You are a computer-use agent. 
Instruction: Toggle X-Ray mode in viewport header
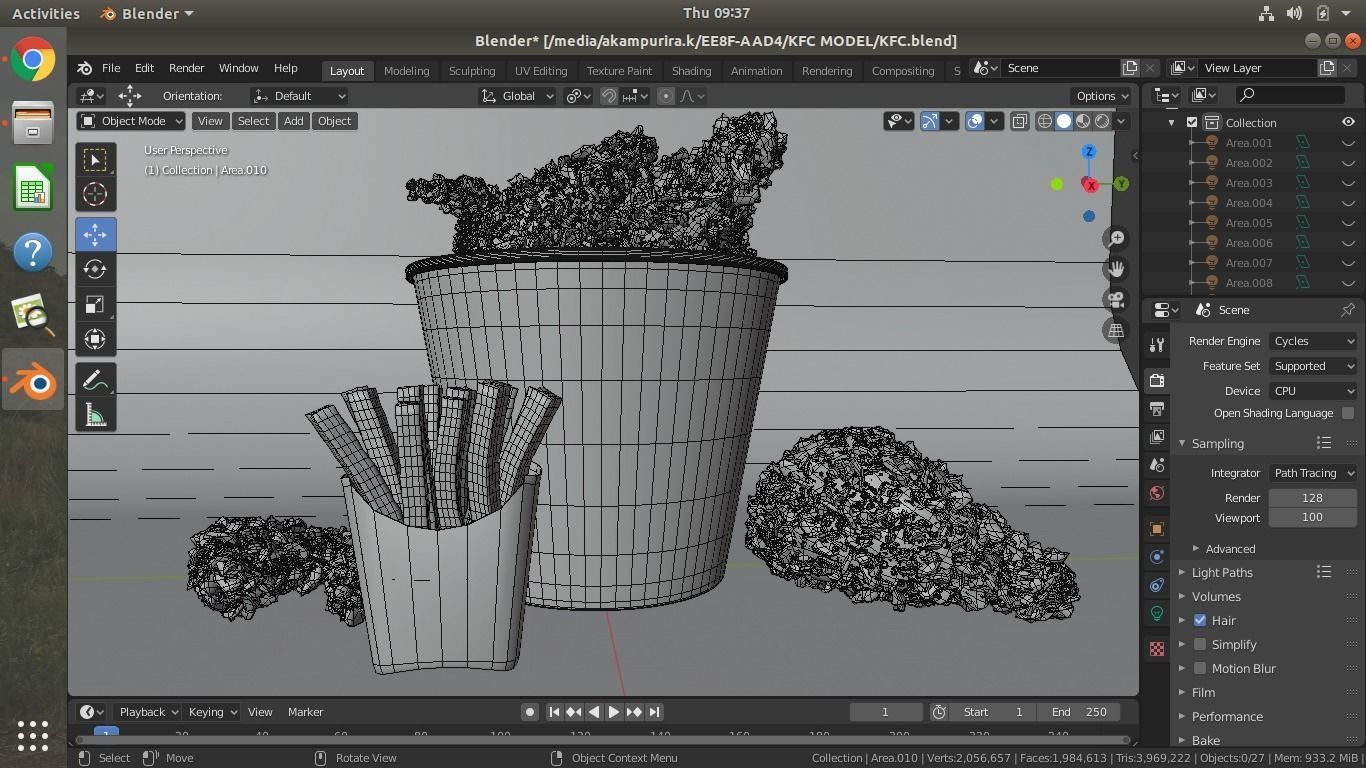1019,121
